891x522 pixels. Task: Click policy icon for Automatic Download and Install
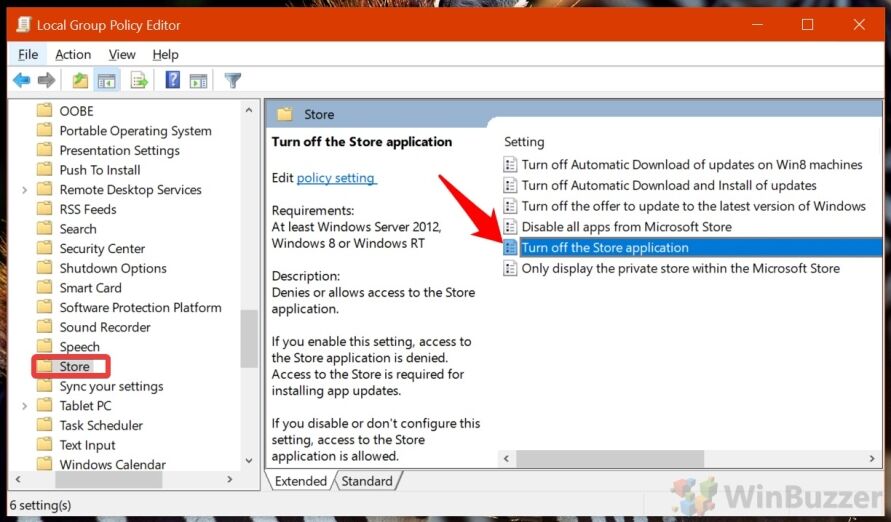[x=510, y=185]
